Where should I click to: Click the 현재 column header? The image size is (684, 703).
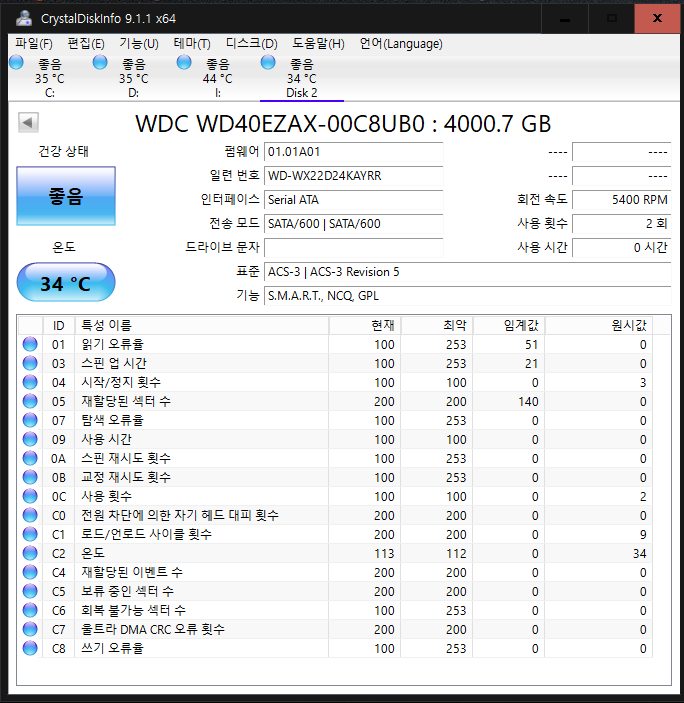[365, 325]
